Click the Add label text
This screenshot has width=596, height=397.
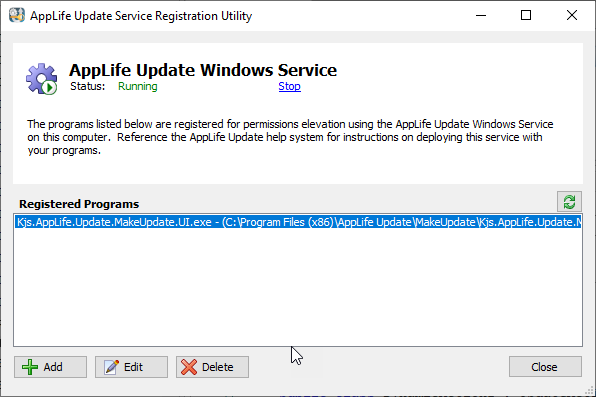pos(53,367)
